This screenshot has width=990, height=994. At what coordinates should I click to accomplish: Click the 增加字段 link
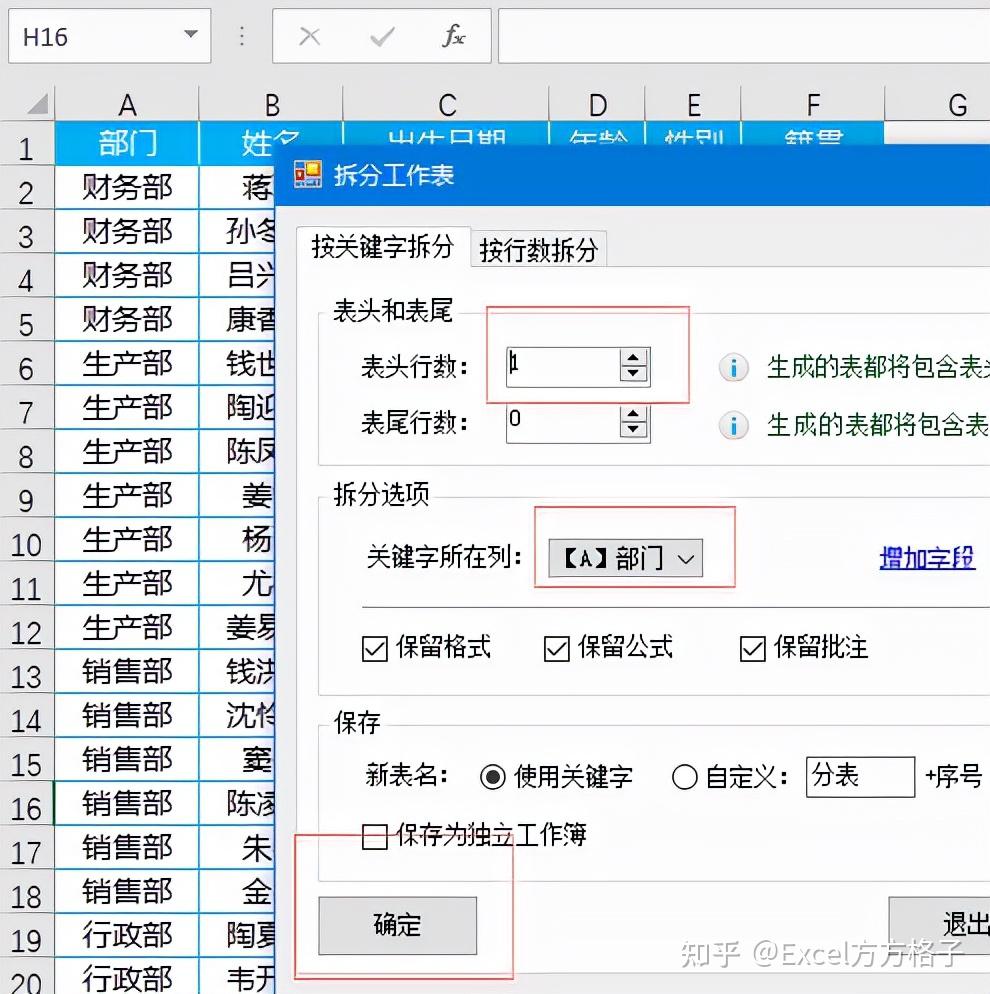pos(928,558)
